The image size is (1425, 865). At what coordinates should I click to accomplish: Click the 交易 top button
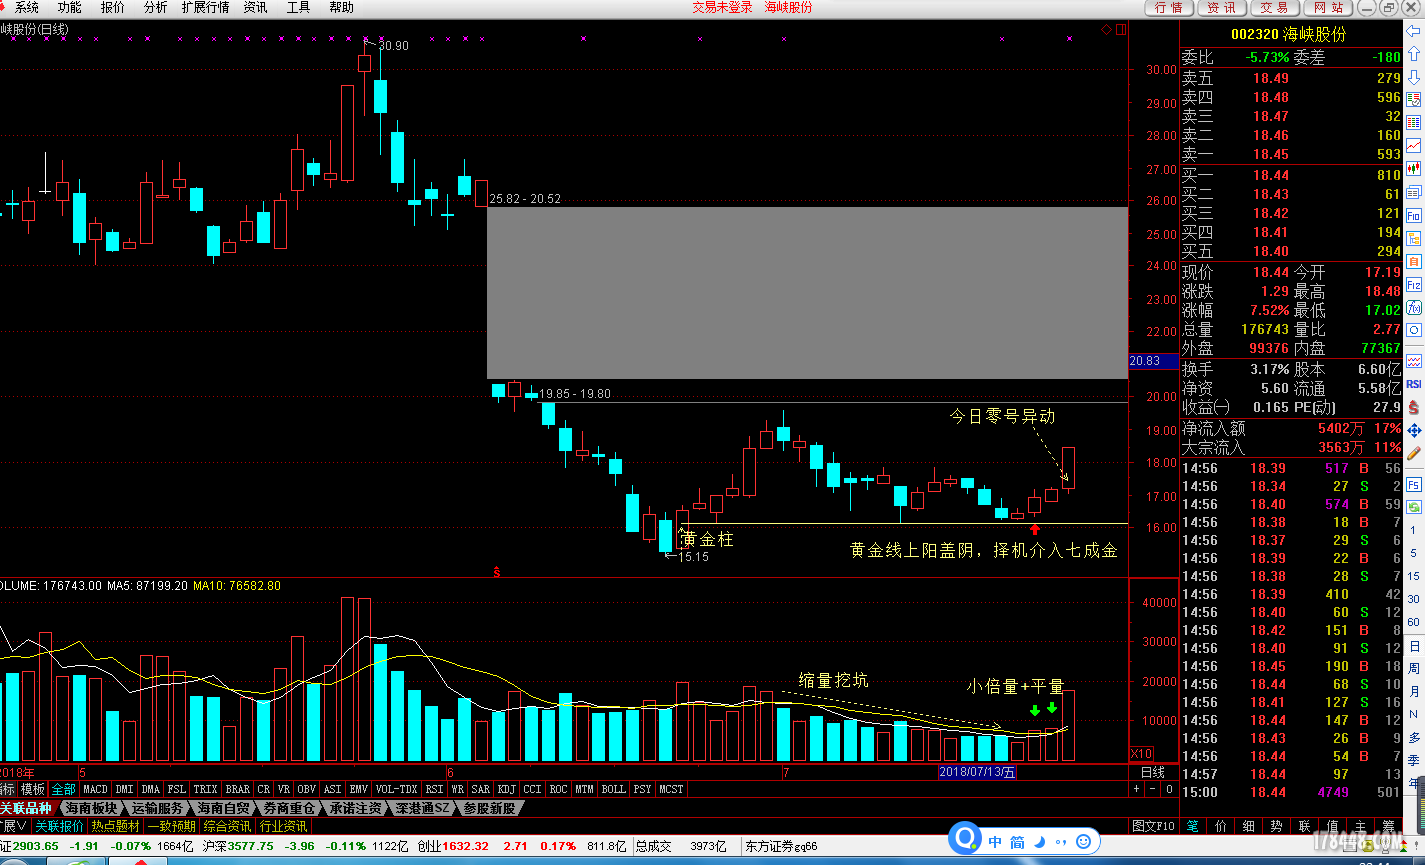tap(1273, 7)
